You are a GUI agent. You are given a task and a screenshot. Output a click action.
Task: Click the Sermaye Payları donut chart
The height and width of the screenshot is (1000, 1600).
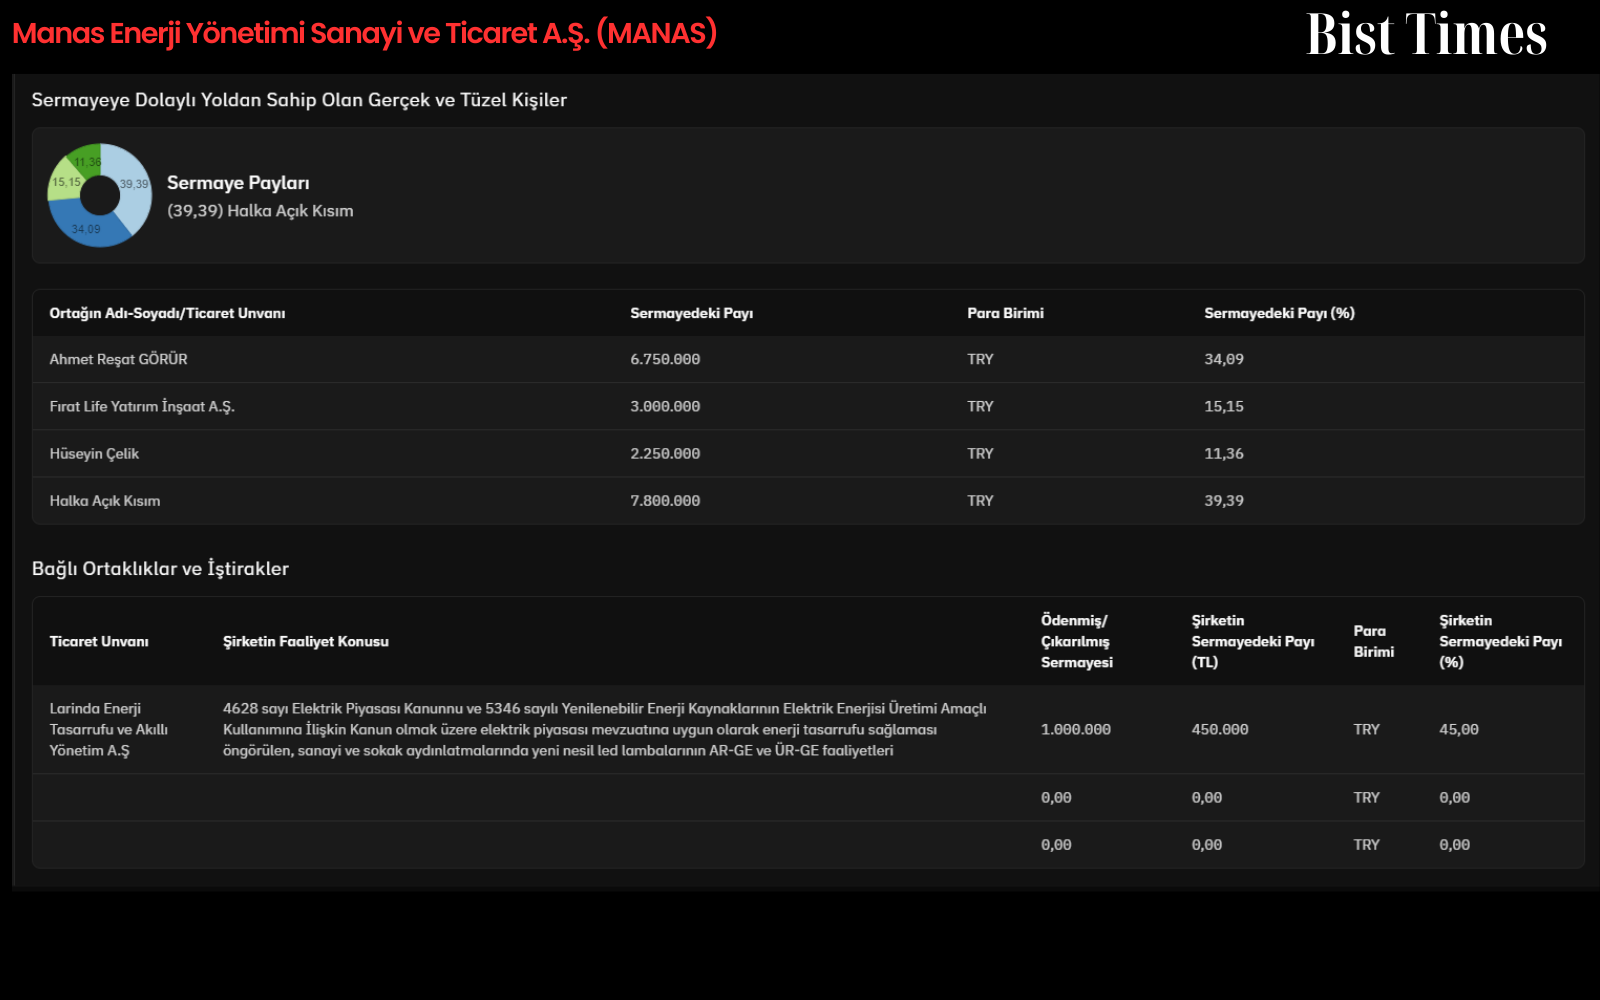click(x=100, y=195)
